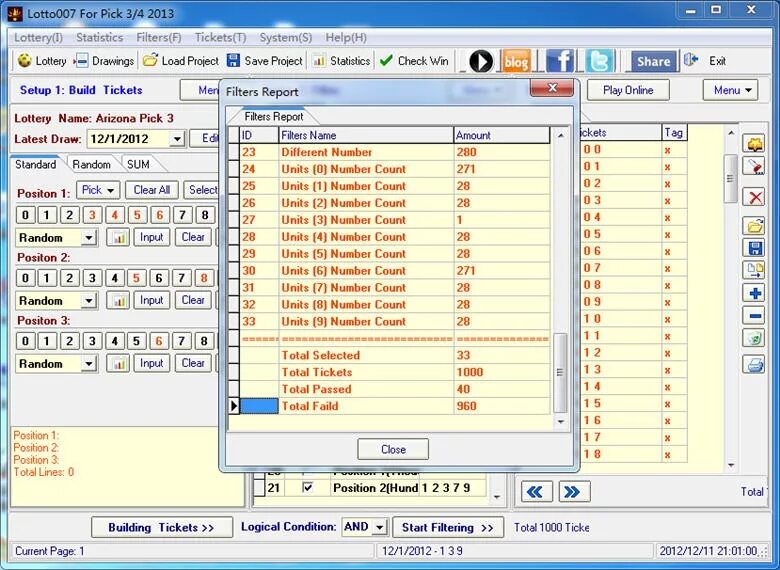Click the Load Project toolbar icon
Screen dimensions: 780x570
tap(150, 60)
